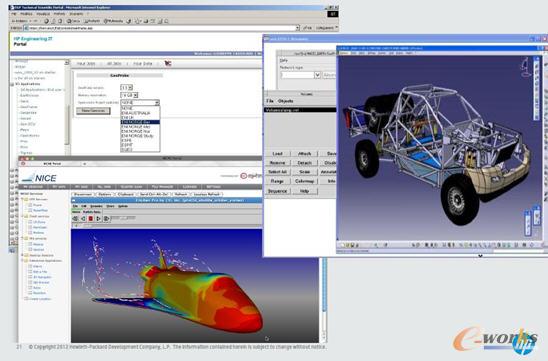This screenshot has height=361, width=548.
Task: Open File menu in remote viewer window
Action: pos(75,206)
